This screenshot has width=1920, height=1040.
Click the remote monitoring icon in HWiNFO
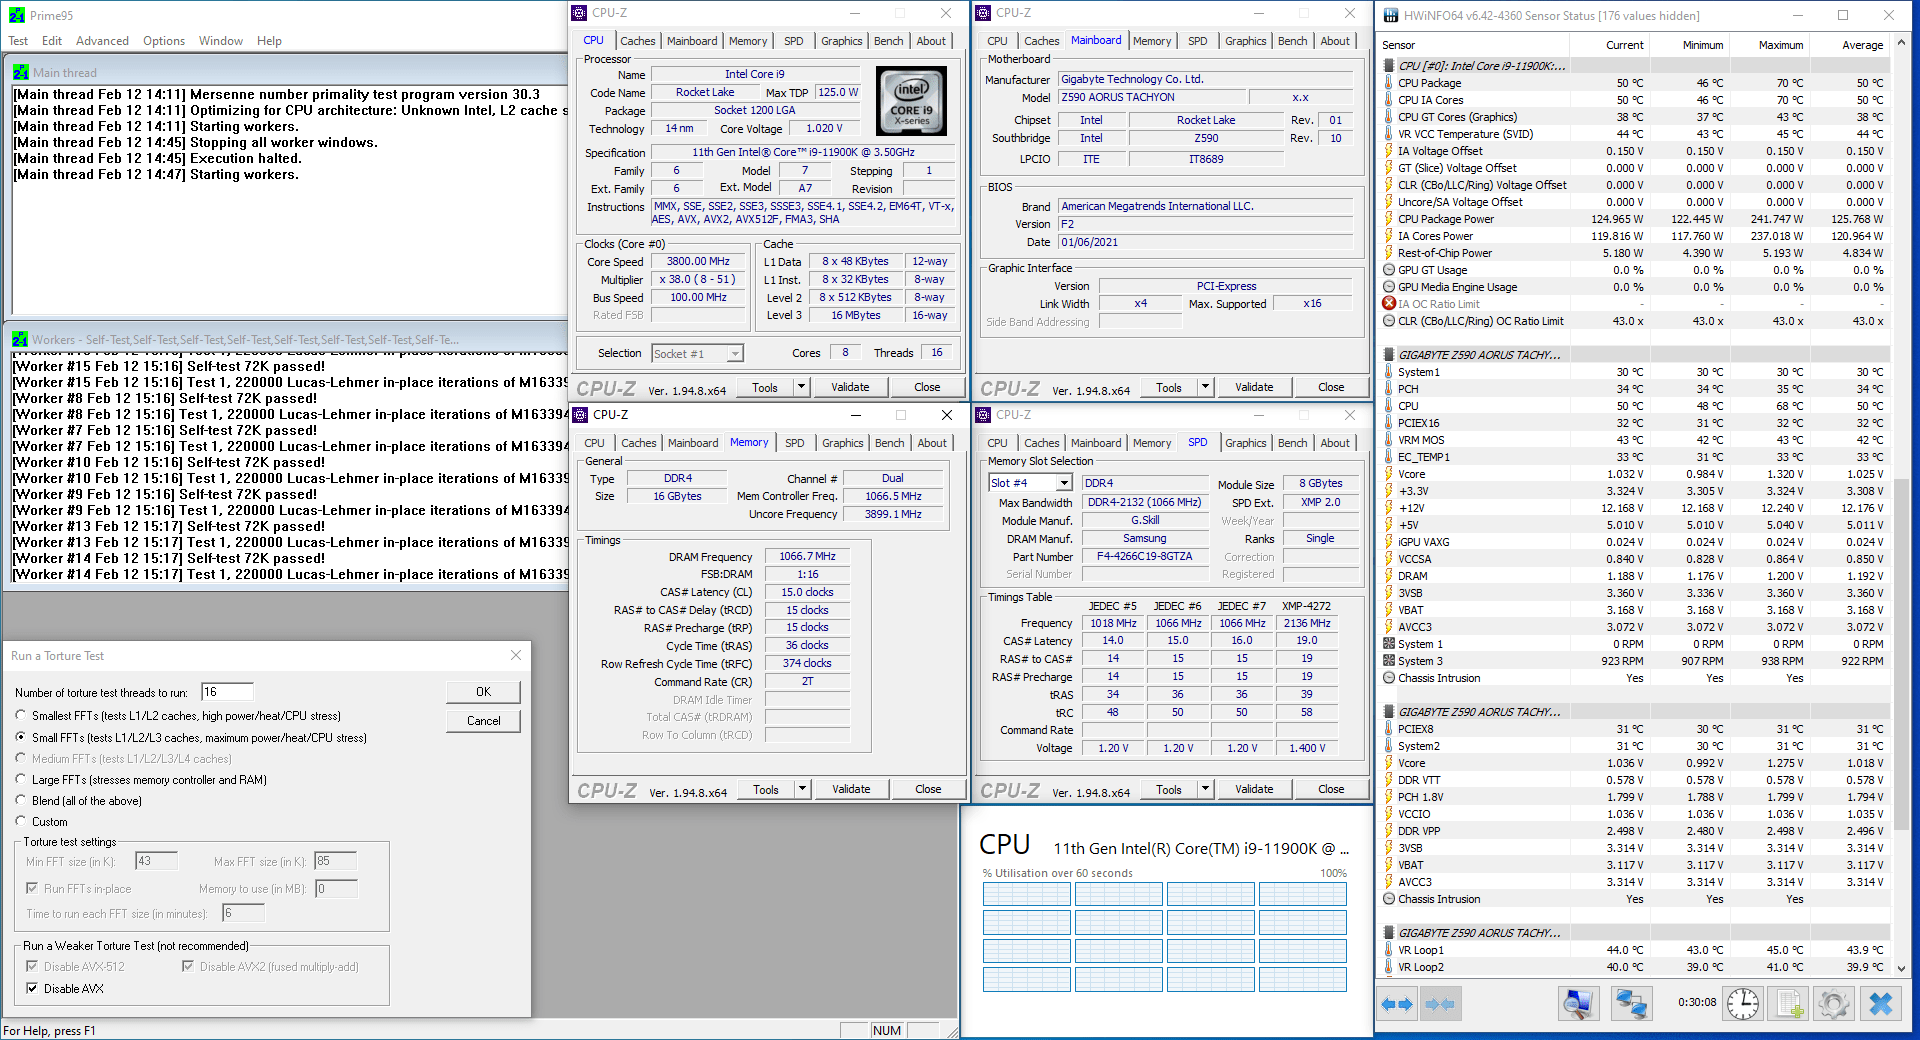tap(1632, 1004)
